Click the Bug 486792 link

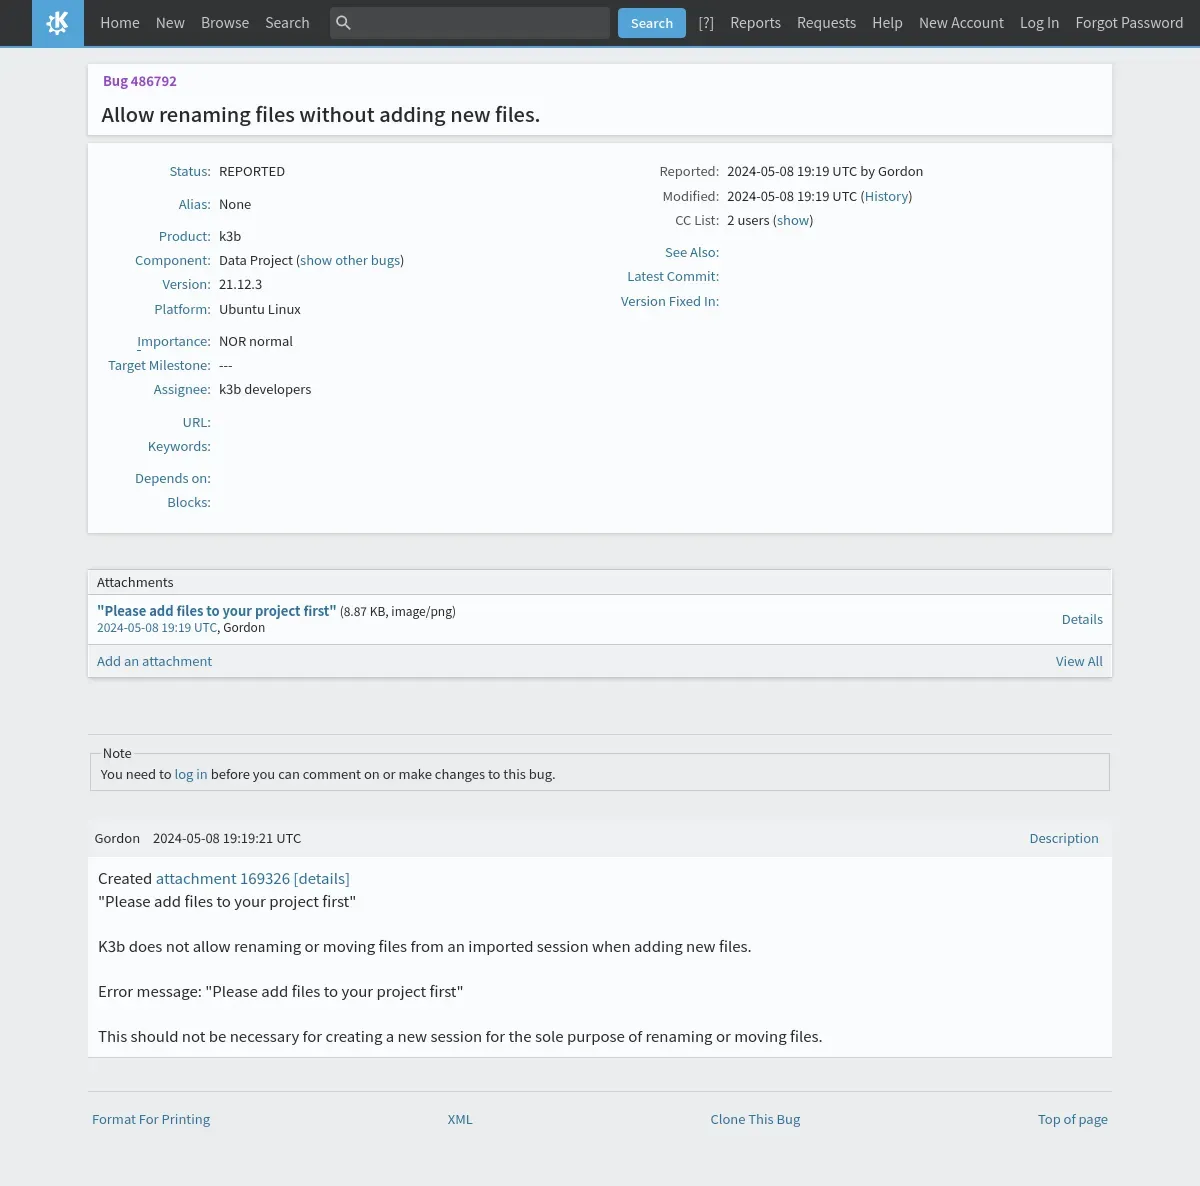(x=140, y=81)
